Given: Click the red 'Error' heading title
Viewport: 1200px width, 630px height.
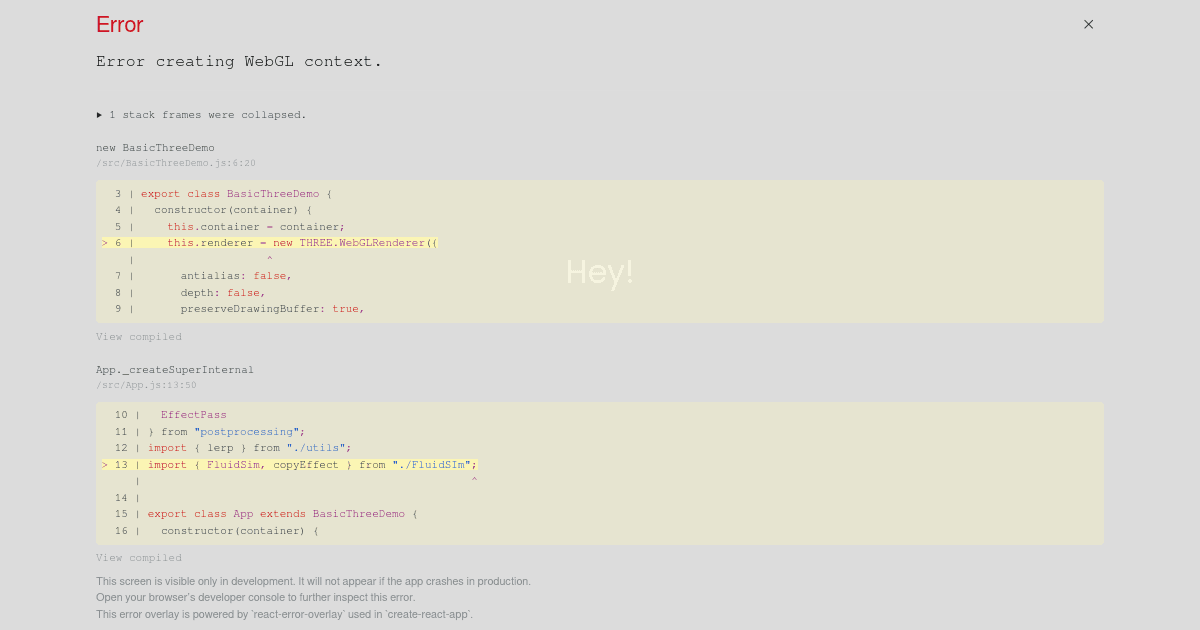Looking at the screenshot, I should pyautogui.click(x=119, y=24).
